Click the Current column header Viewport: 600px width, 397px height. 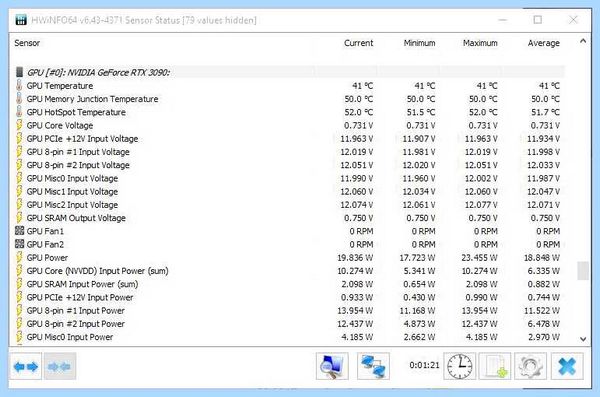(358, 43)
